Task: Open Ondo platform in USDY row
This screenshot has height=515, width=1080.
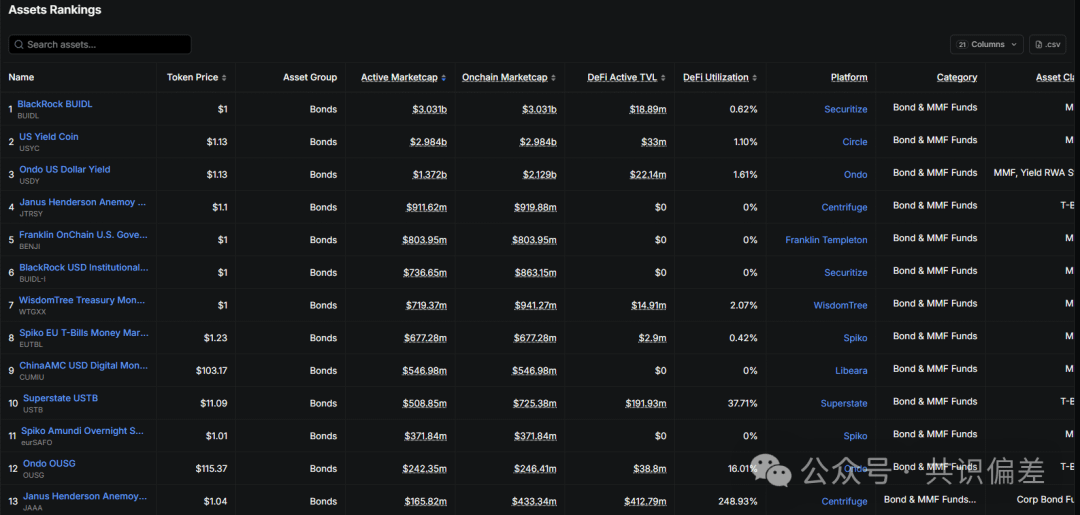Action: click(x=855, y=175)
